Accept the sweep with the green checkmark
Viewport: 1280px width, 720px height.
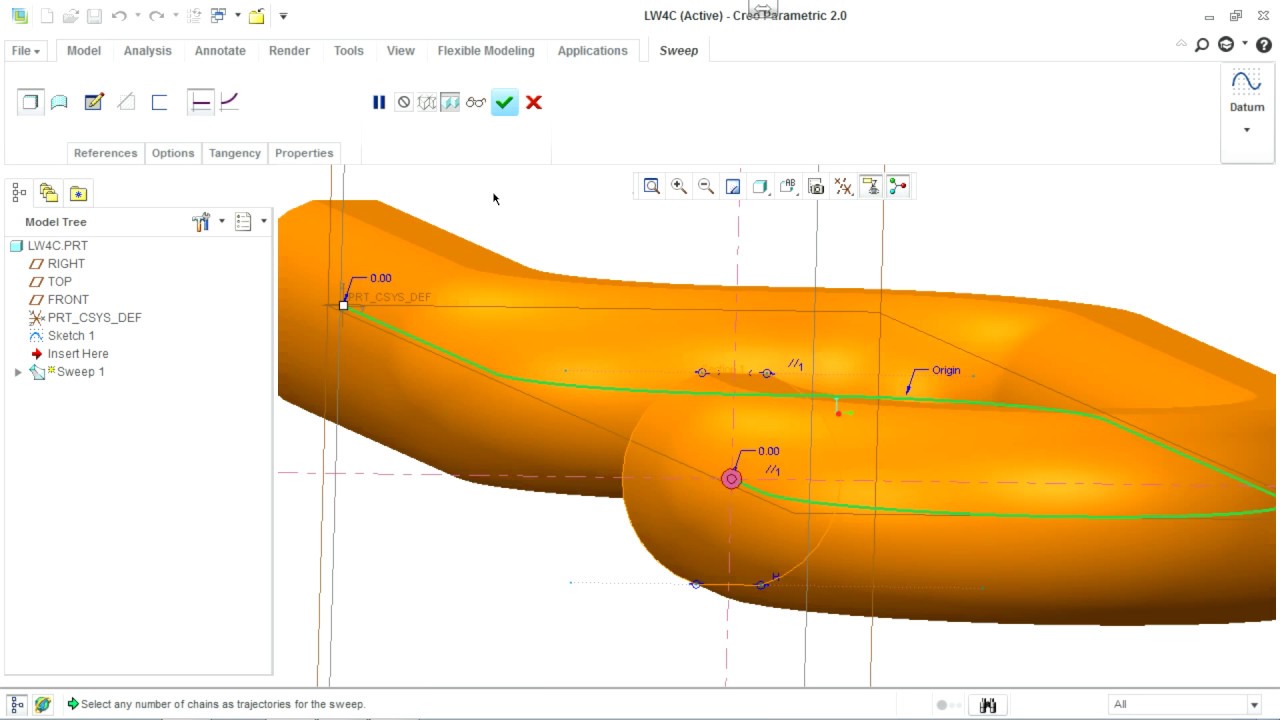(x=504, y=102)
